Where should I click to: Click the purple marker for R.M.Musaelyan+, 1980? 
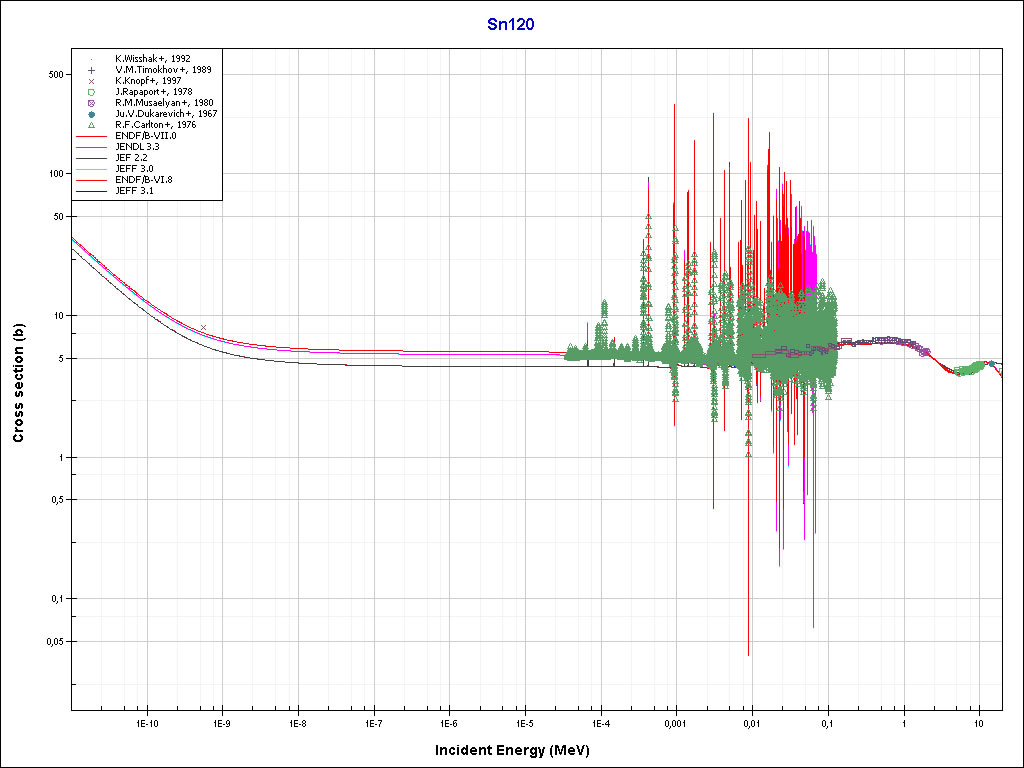(x=91, y=103)
